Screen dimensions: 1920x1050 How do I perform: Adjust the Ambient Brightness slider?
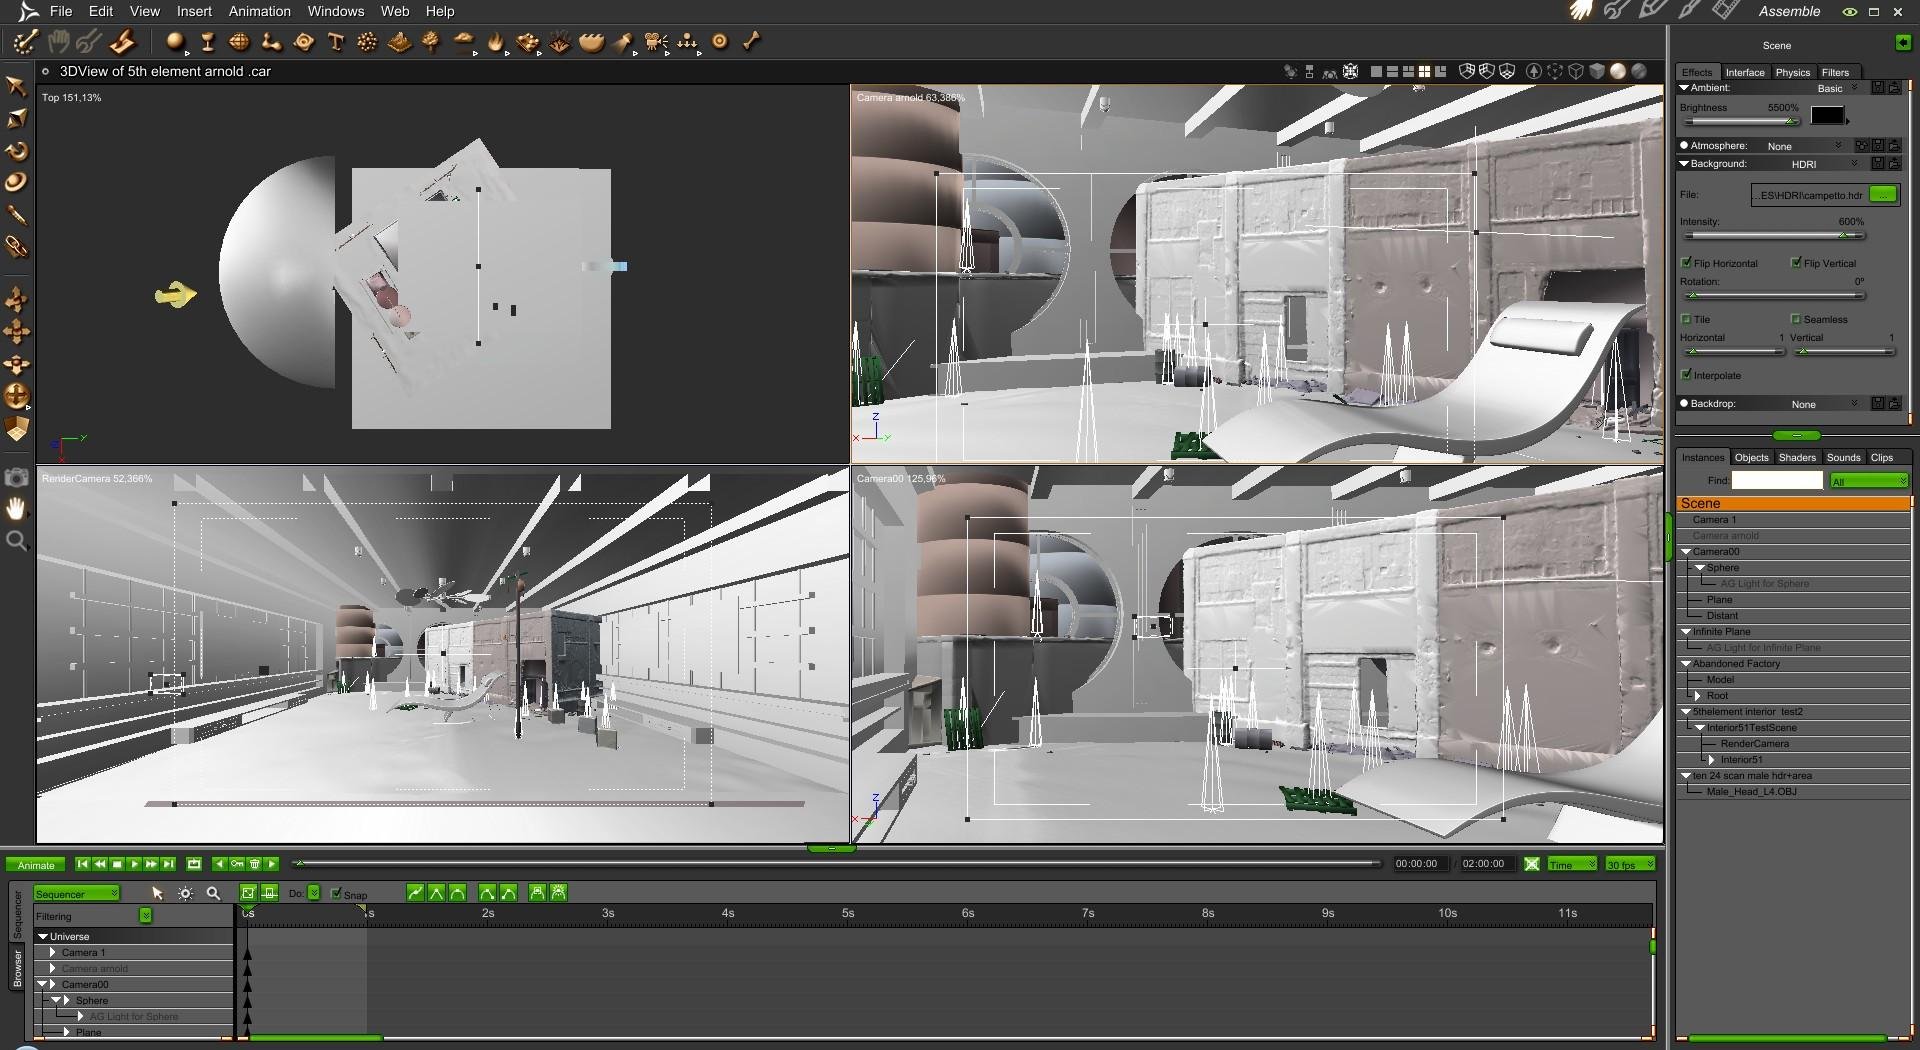1741,122
